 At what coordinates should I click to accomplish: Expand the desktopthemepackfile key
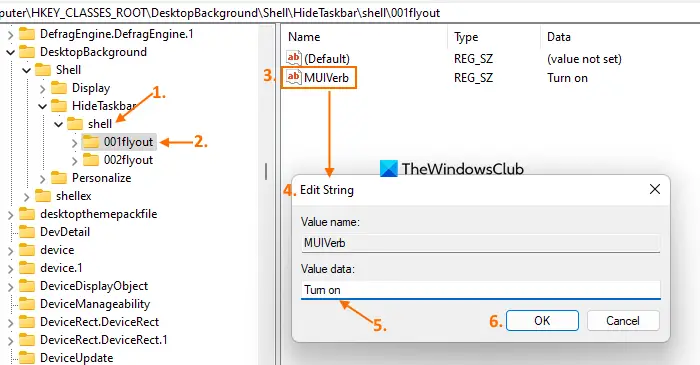(10, 215)
